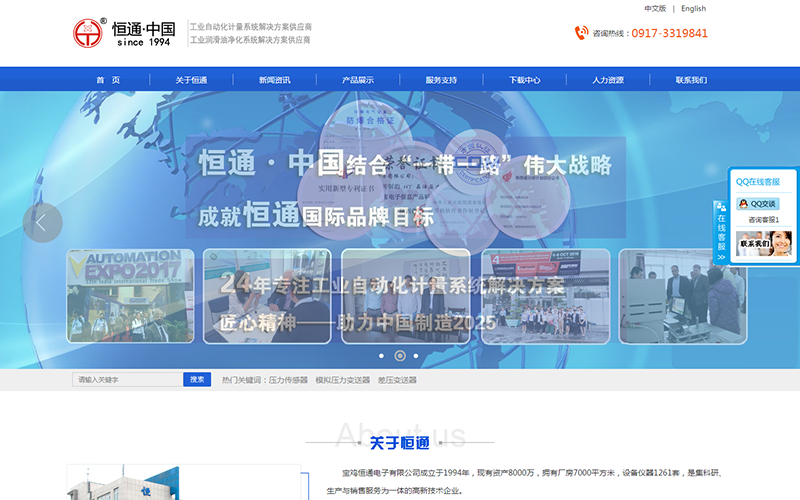
Task: Click the 咨询客服1 label
Action: [x=763, y=220]
